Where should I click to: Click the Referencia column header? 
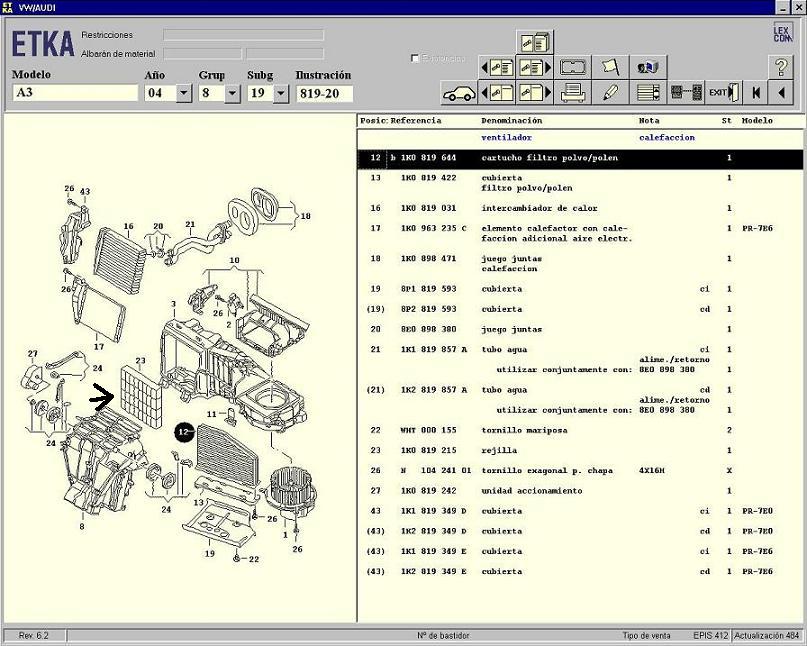pyautogui.click(x=416, y=120)
